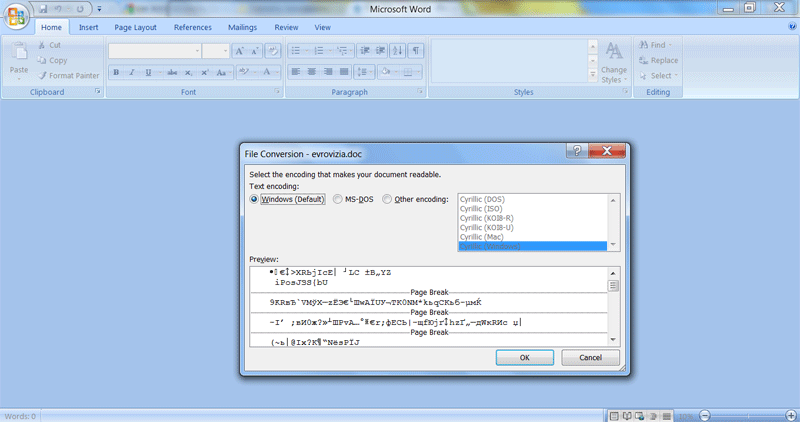Click Decrease Indent icon

[x=365, y=51]
